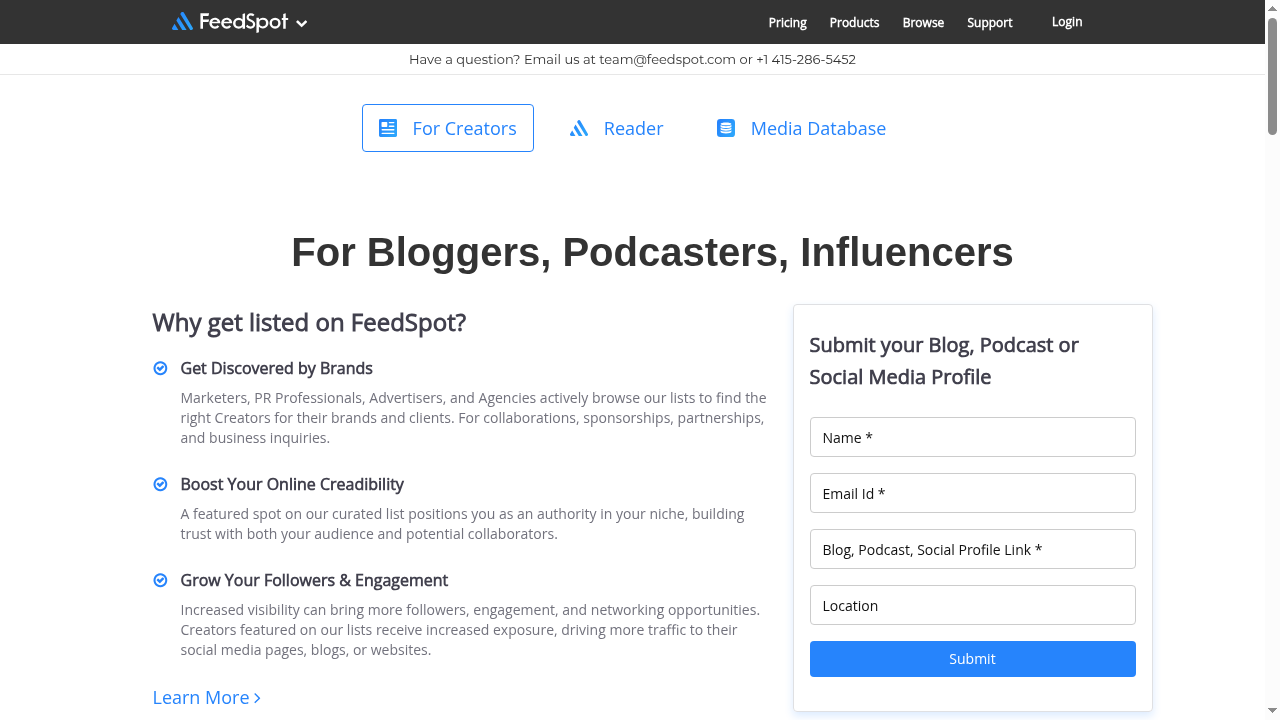Click the Media Database book icon

pos(725,128)
